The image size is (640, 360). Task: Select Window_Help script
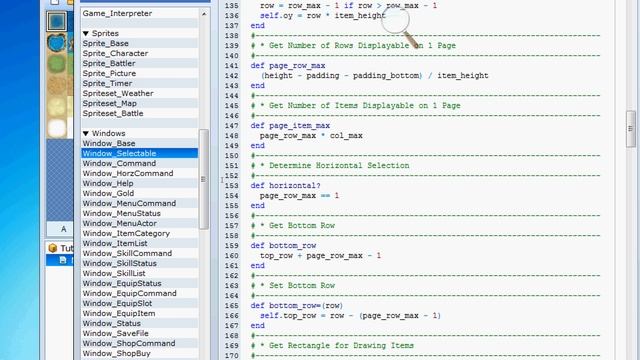(140, 183)
